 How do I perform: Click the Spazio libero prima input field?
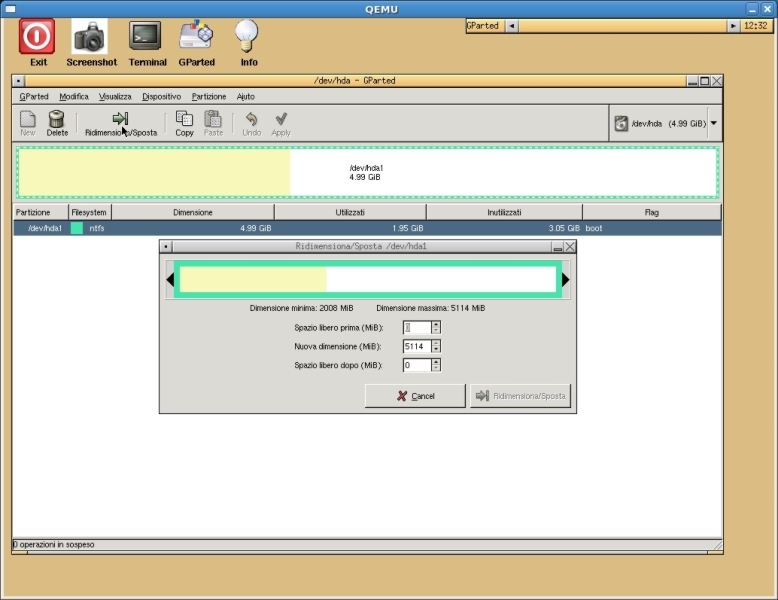click(x=417, y=327)
